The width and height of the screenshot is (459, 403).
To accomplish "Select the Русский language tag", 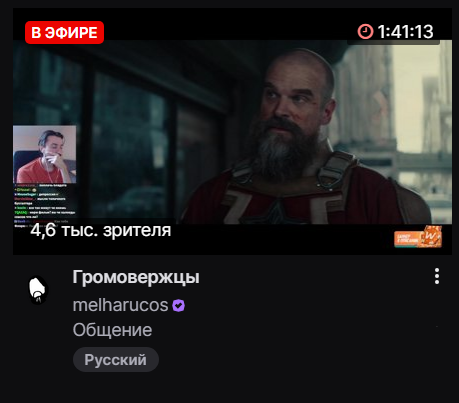I will coord(116,360).
